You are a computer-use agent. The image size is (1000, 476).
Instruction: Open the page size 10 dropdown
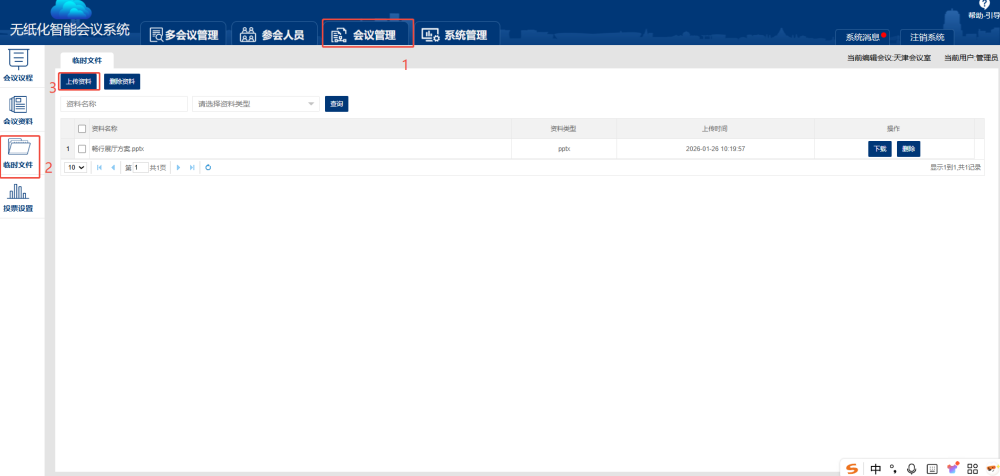pos(76,167)
